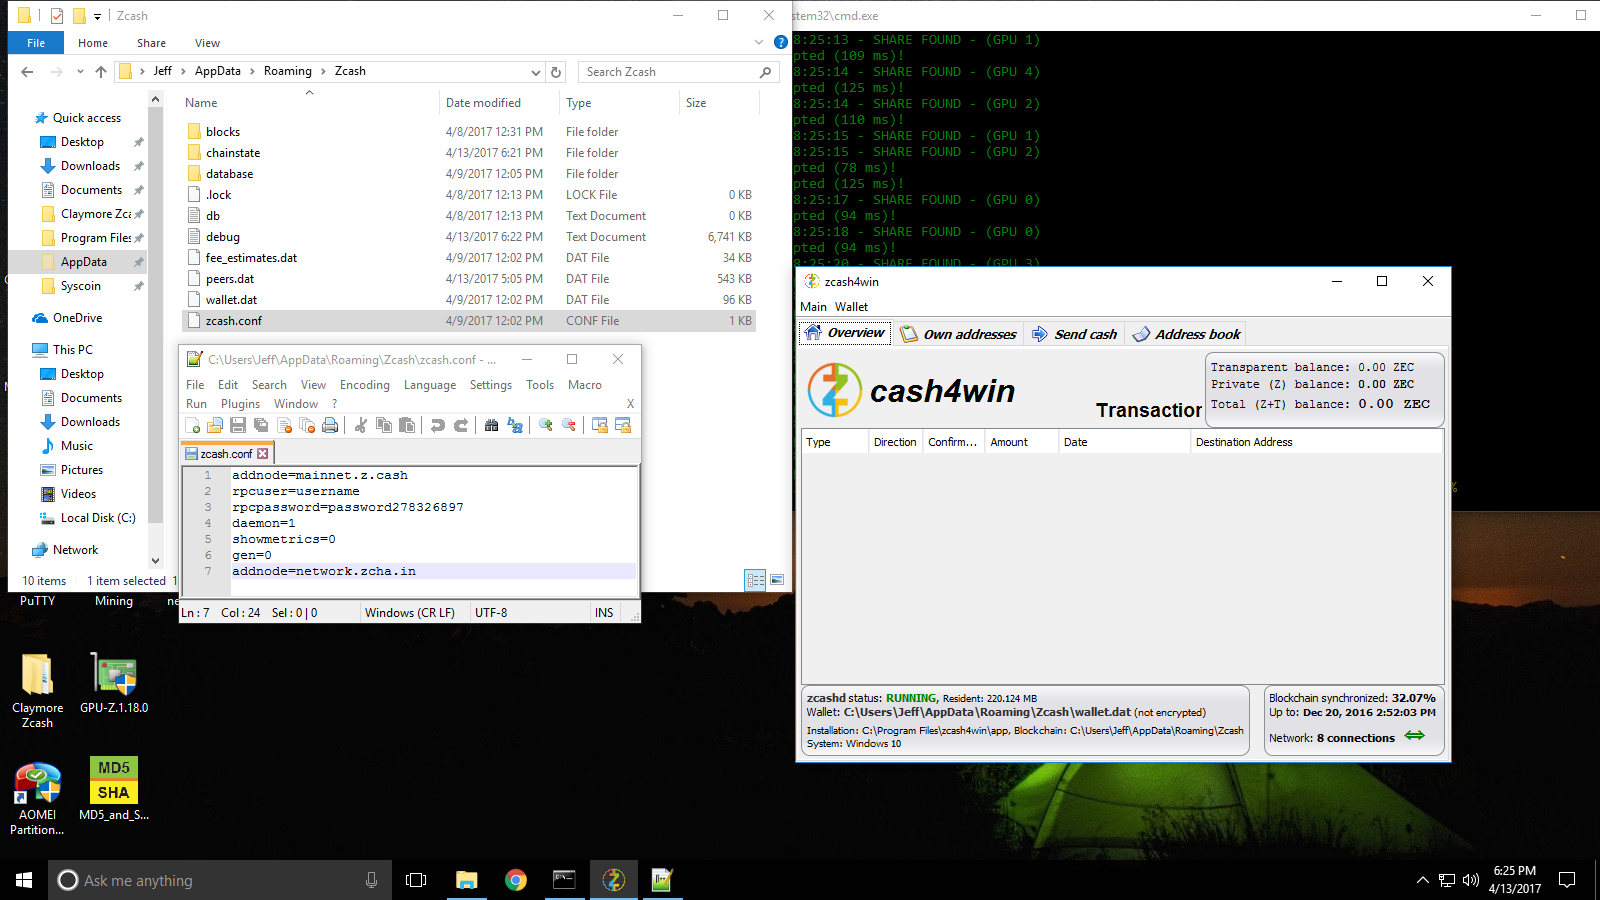Click the New Folder icon in Explorer title bar
Viewport: 1600px width, 900px height.
(x=78, y=16)
